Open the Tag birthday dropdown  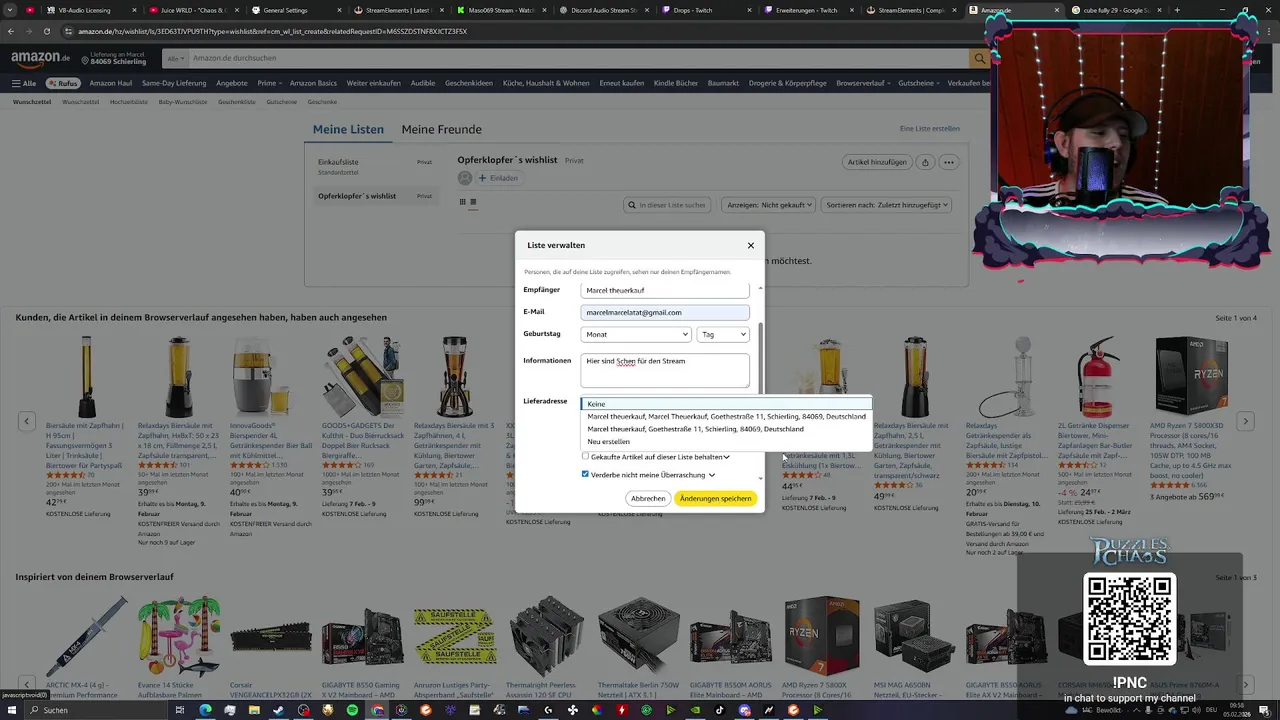[723, 335]
